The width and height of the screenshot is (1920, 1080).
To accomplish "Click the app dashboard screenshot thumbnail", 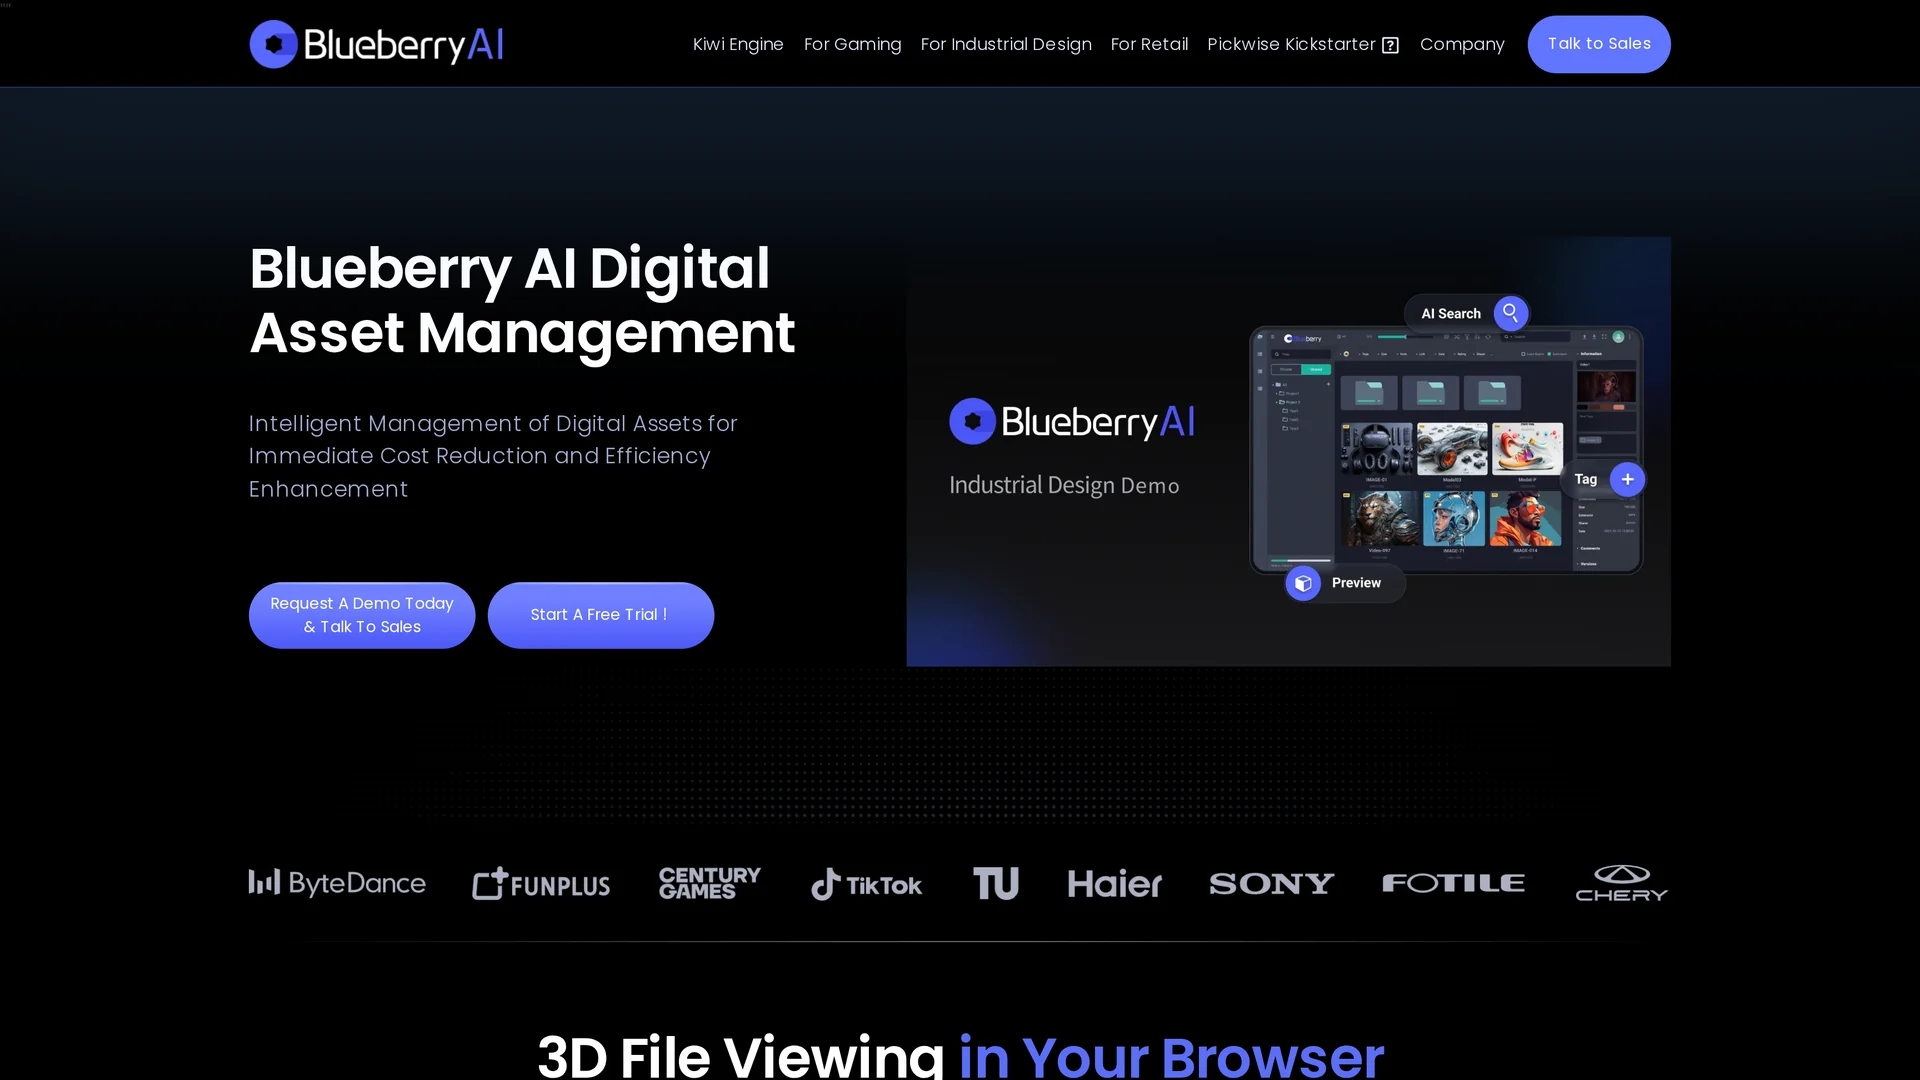I will [1446, 450].
